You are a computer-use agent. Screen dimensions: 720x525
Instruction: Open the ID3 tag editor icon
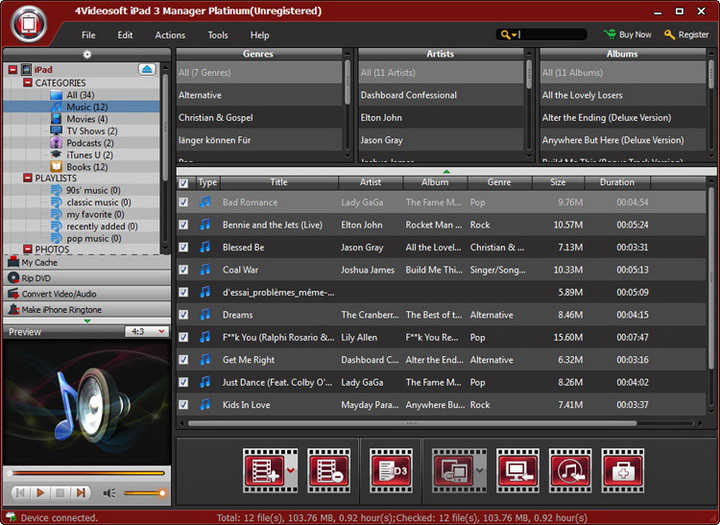pos(391,470)
